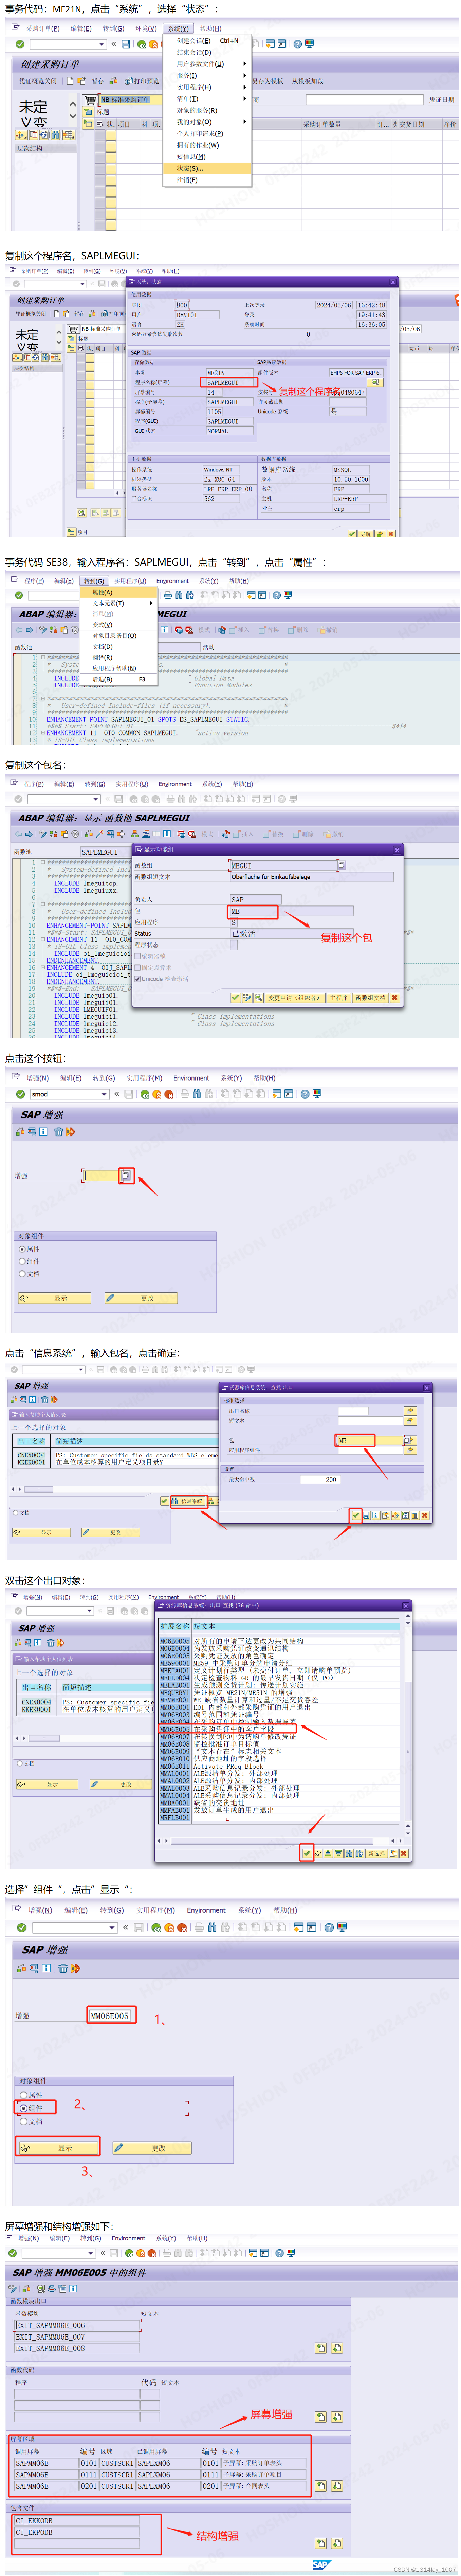461x2576 pixels.
Task: Select 文档 radio on MM06E005 SMOD screen
Action: 23,2121
